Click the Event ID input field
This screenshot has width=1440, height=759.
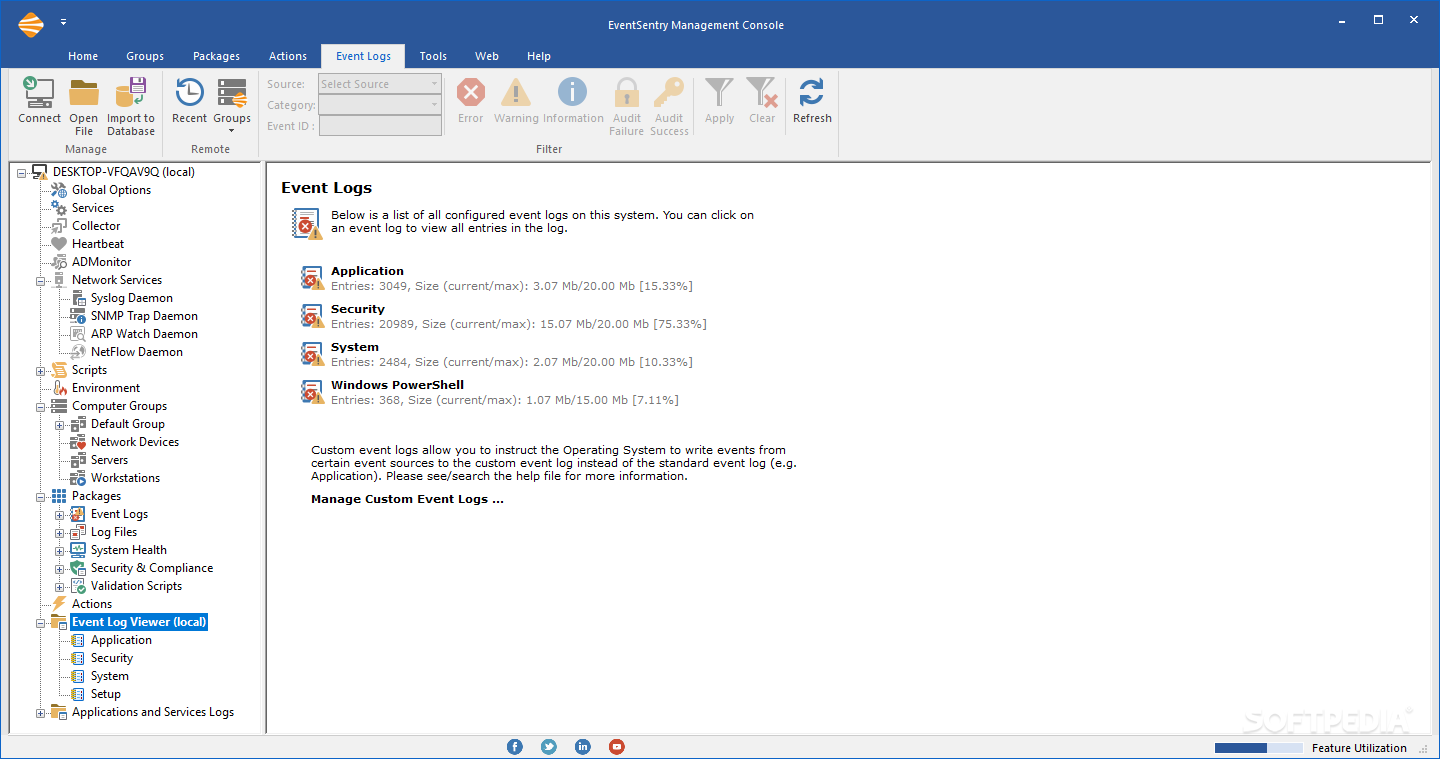click(380, 126)
